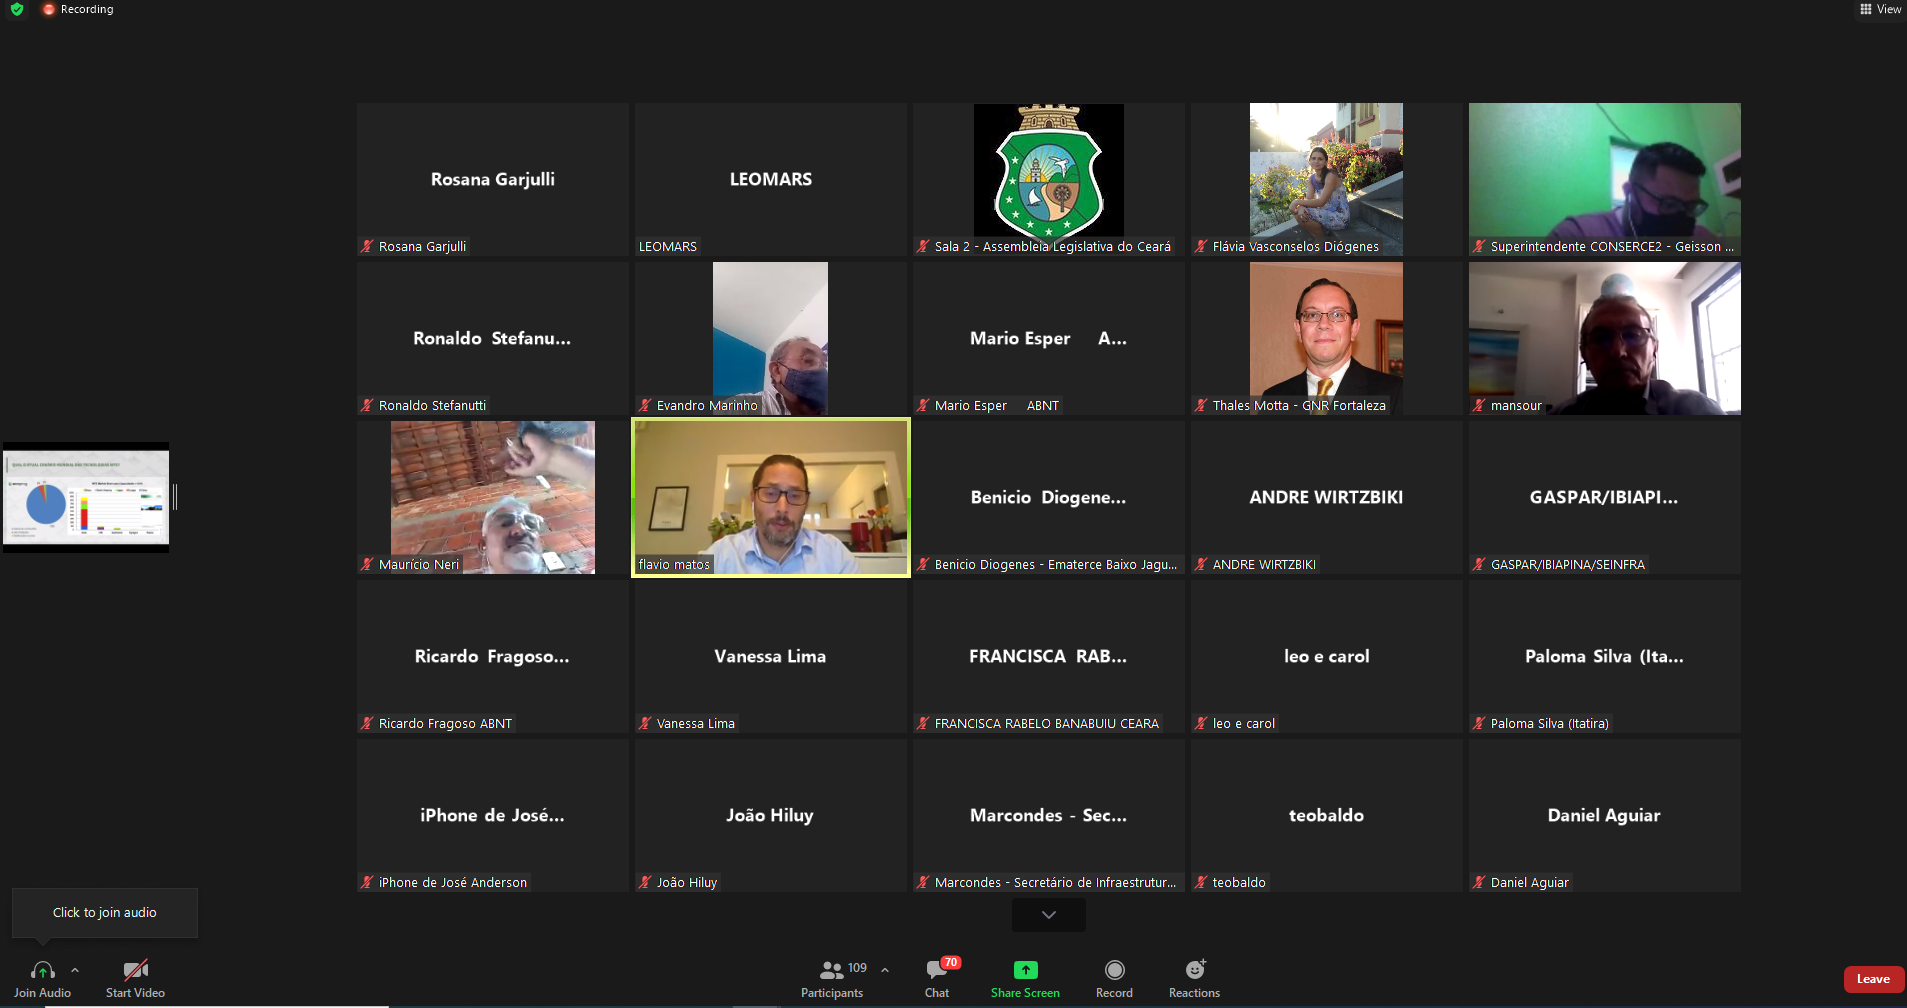Click muted mic icon on Rosana Garjulli tile
Viewport: 1907px width, 1008px height.
tap(367, 246)
